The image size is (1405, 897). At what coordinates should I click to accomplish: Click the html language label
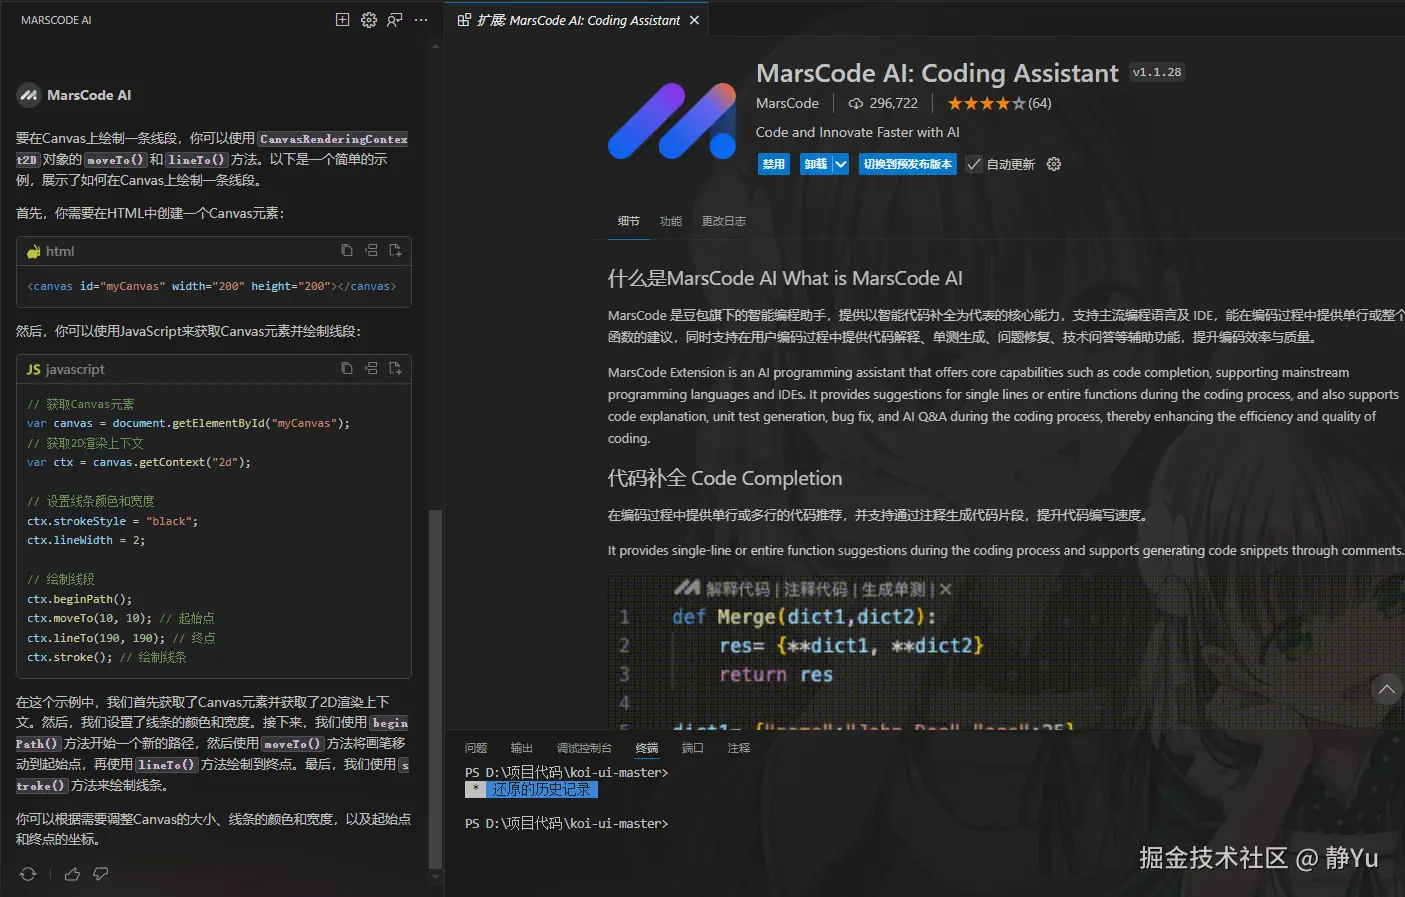pyautogui.click(x=60, y=251)
